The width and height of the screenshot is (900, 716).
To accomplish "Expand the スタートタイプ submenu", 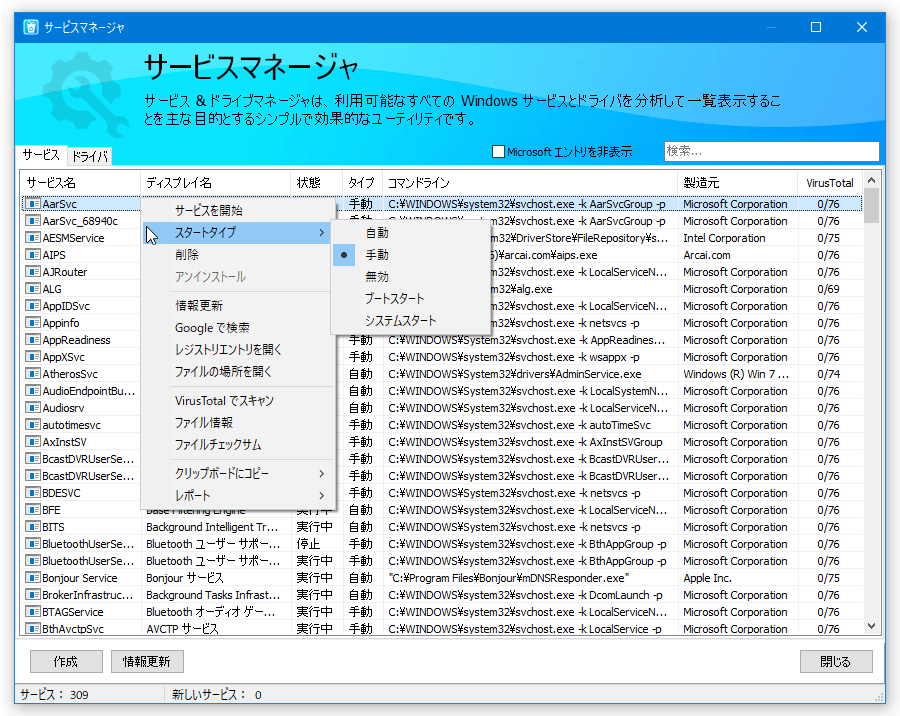I will (x=237, y=233).
